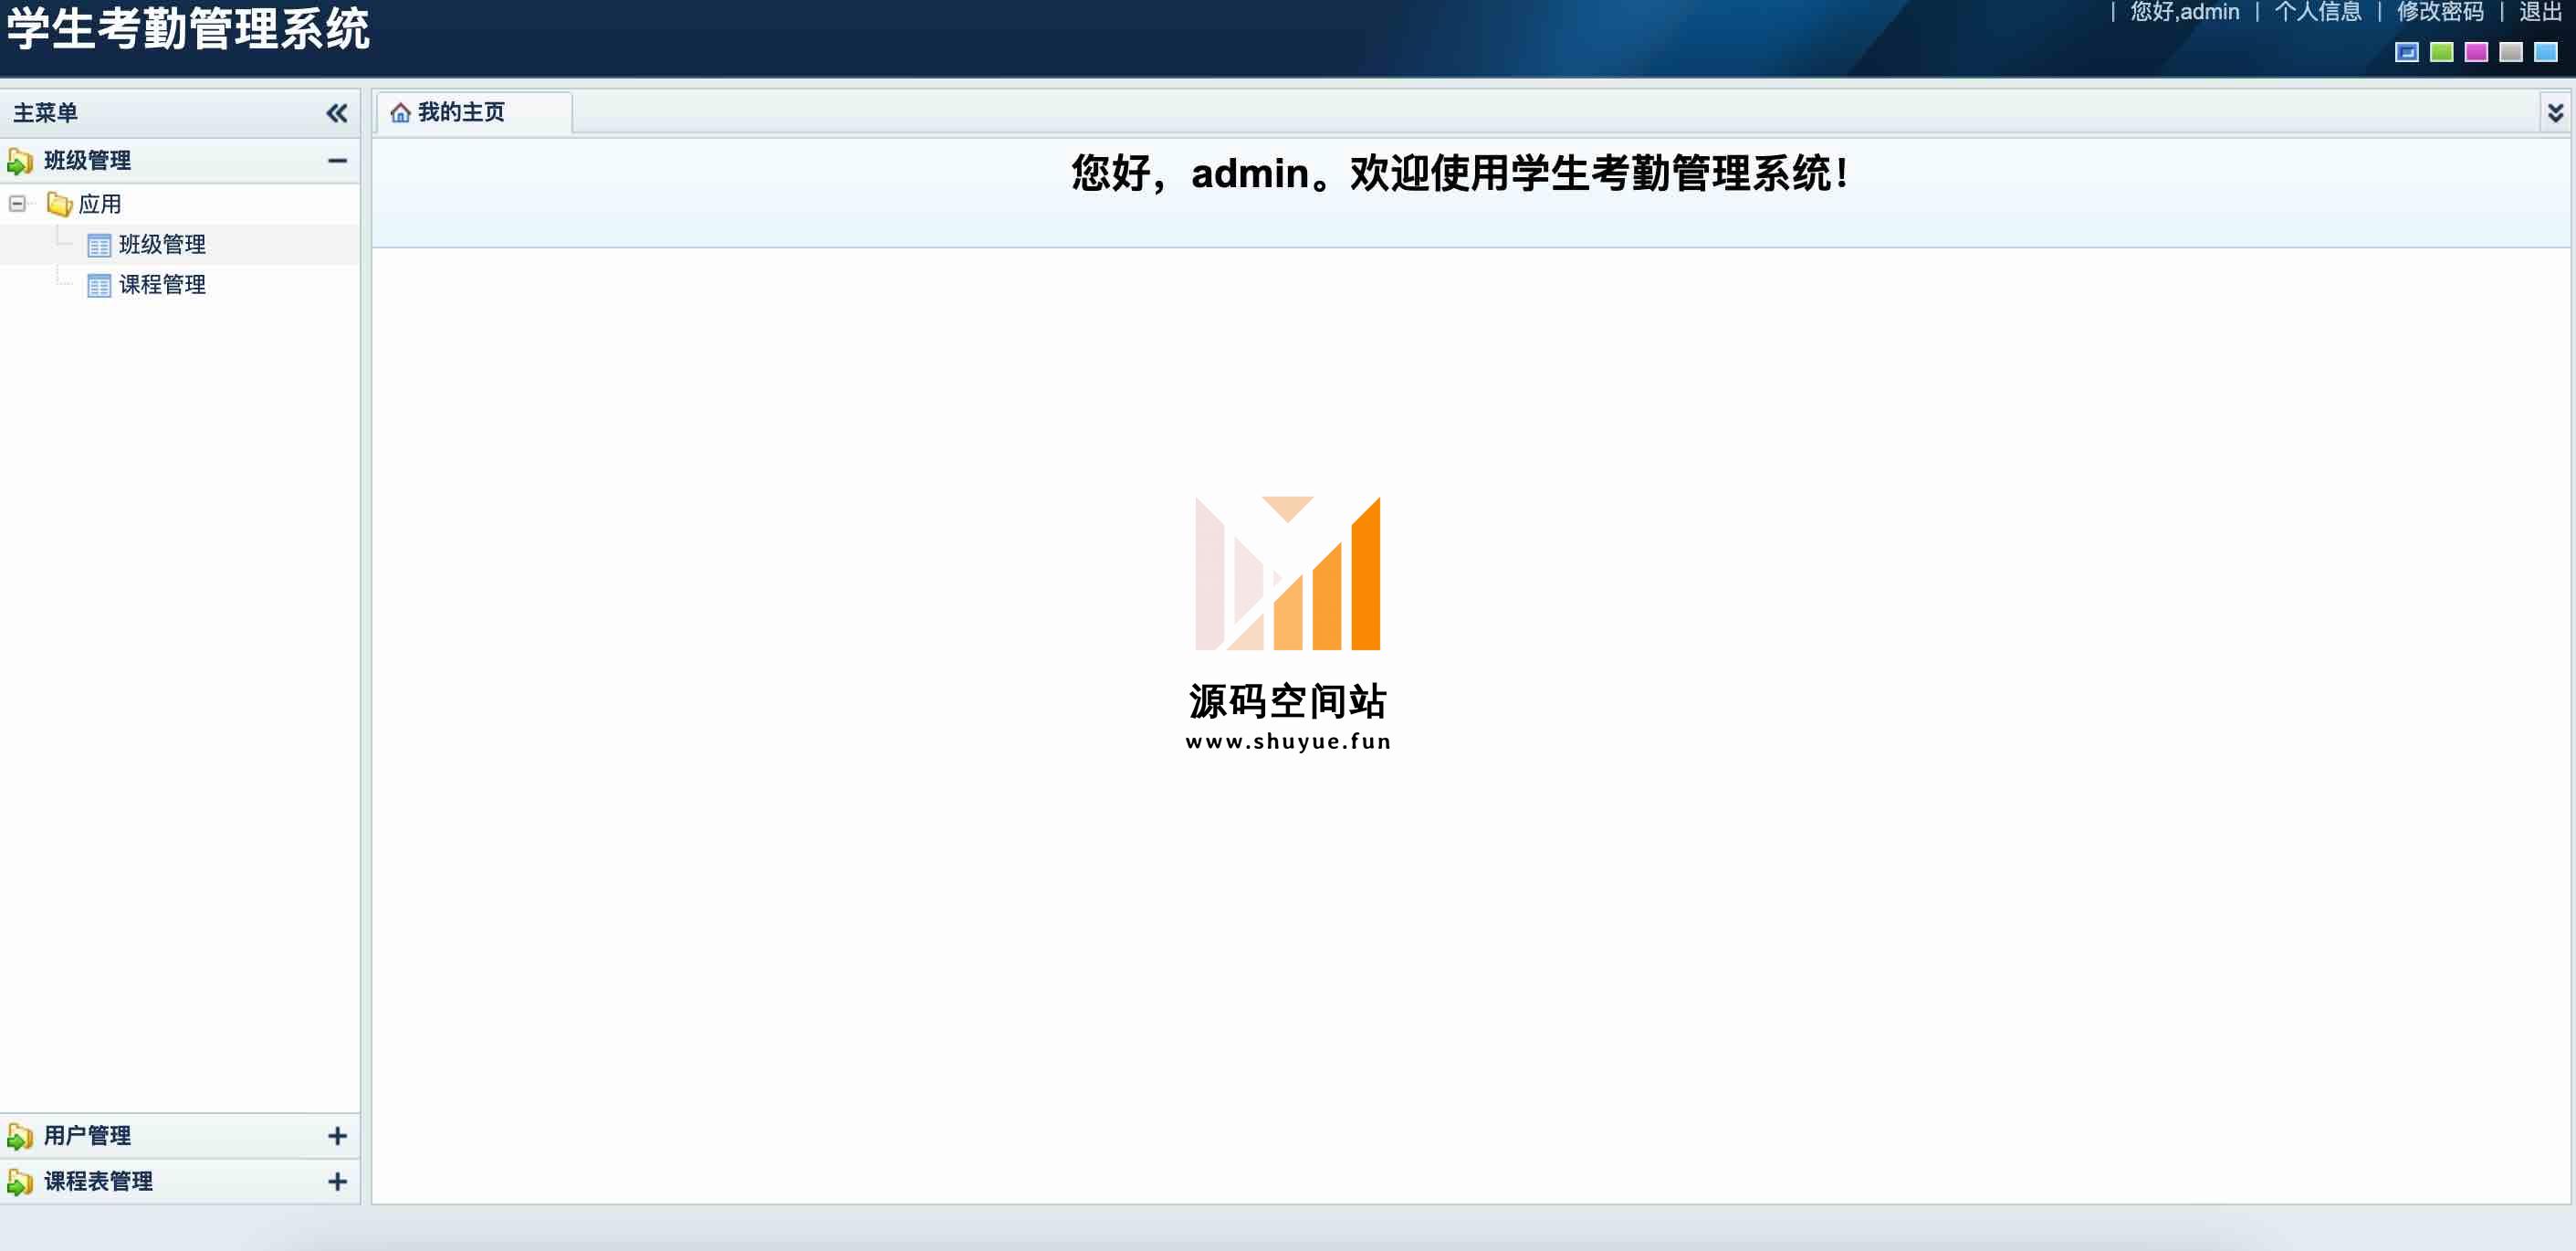2576x1251 pixels.
Task: Select the 应用 tree label
Action: (100, 204)
